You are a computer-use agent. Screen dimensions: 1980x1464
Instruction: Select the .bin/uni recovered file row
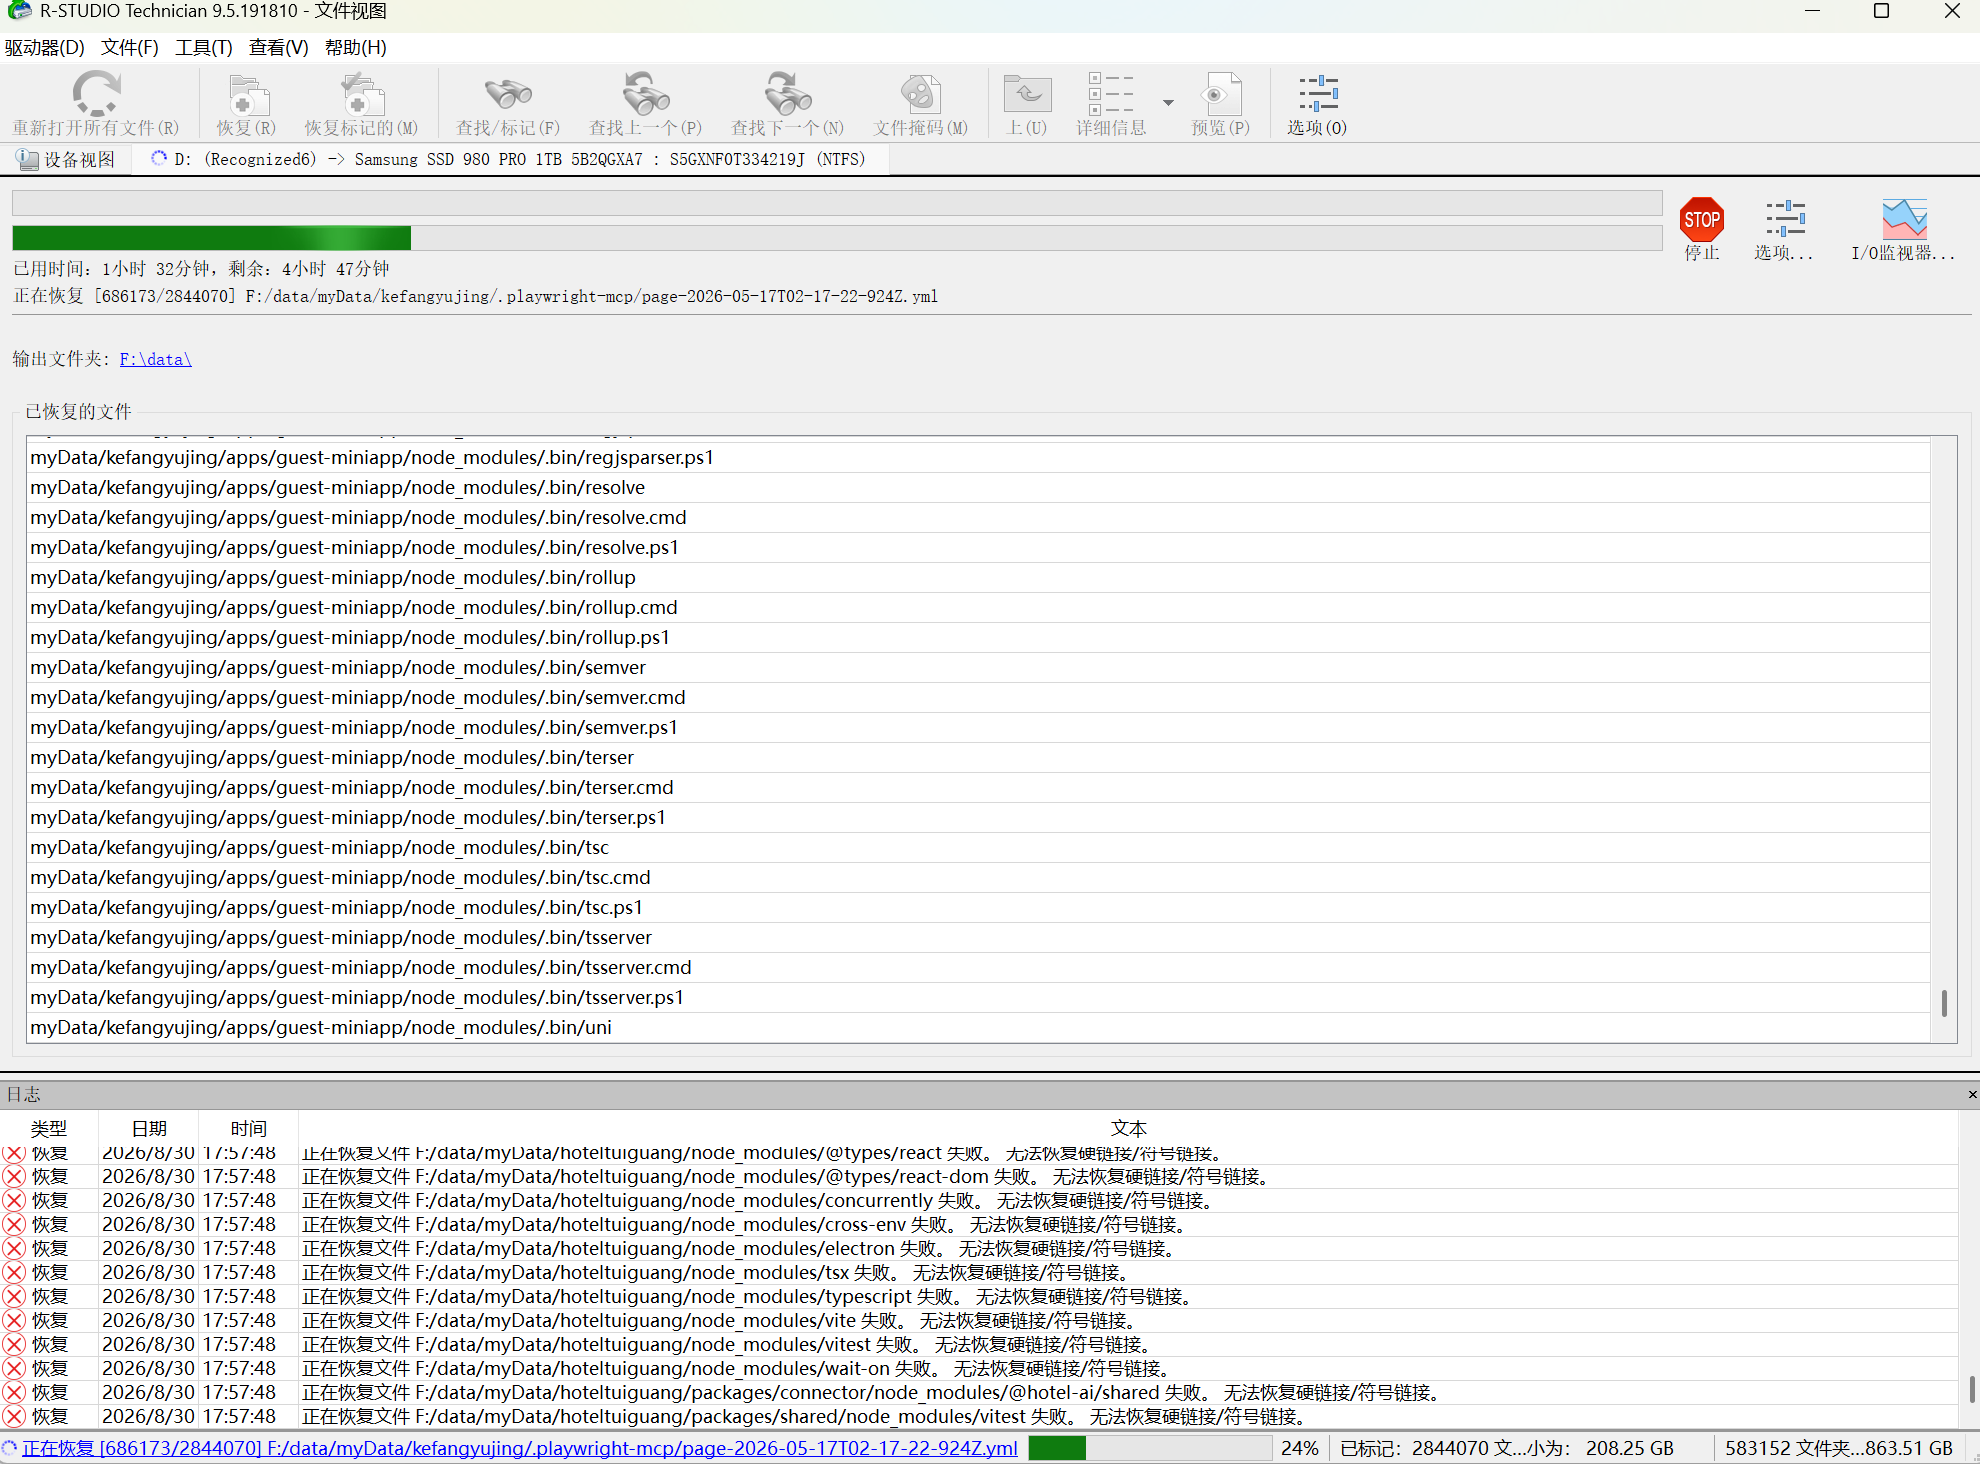pos(978,1027)
